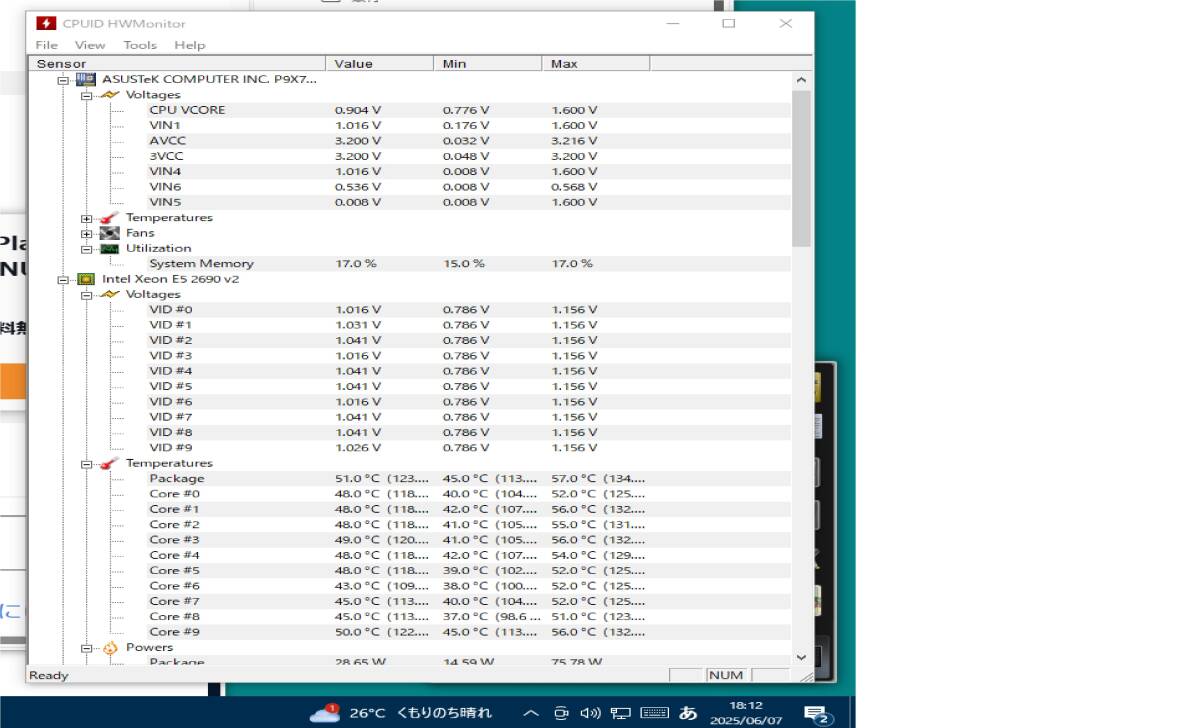Viewport: 1200px width, 728px height.
Task: Click the Min column header
Action: pos(489,63)
